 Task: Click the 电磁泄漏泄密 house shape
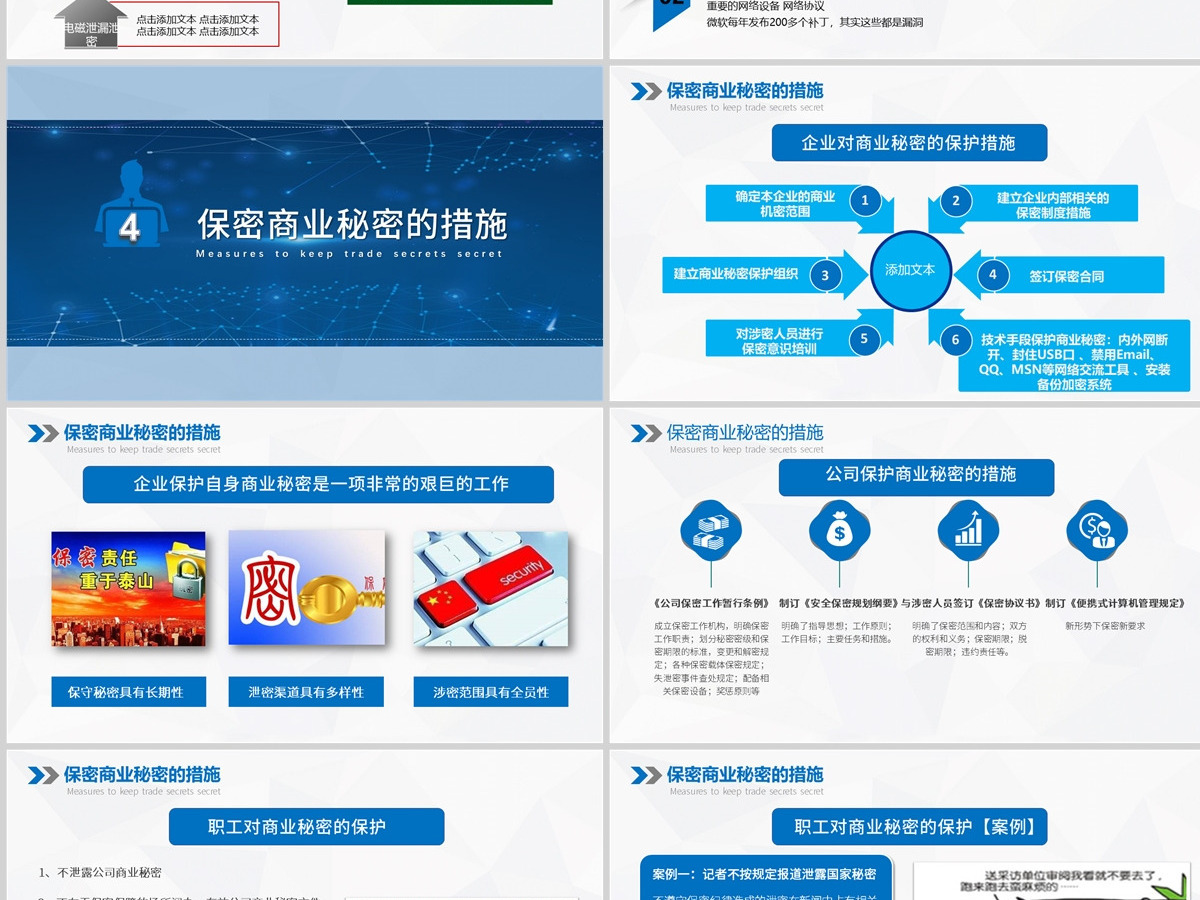point(91,26)
